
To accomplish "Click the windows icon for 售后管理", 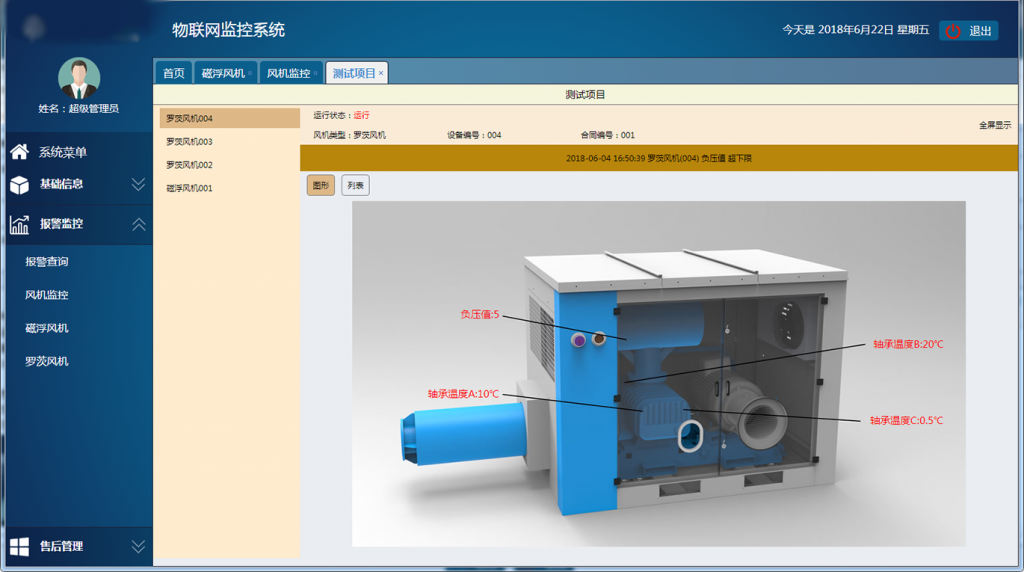I will (19, 546).
